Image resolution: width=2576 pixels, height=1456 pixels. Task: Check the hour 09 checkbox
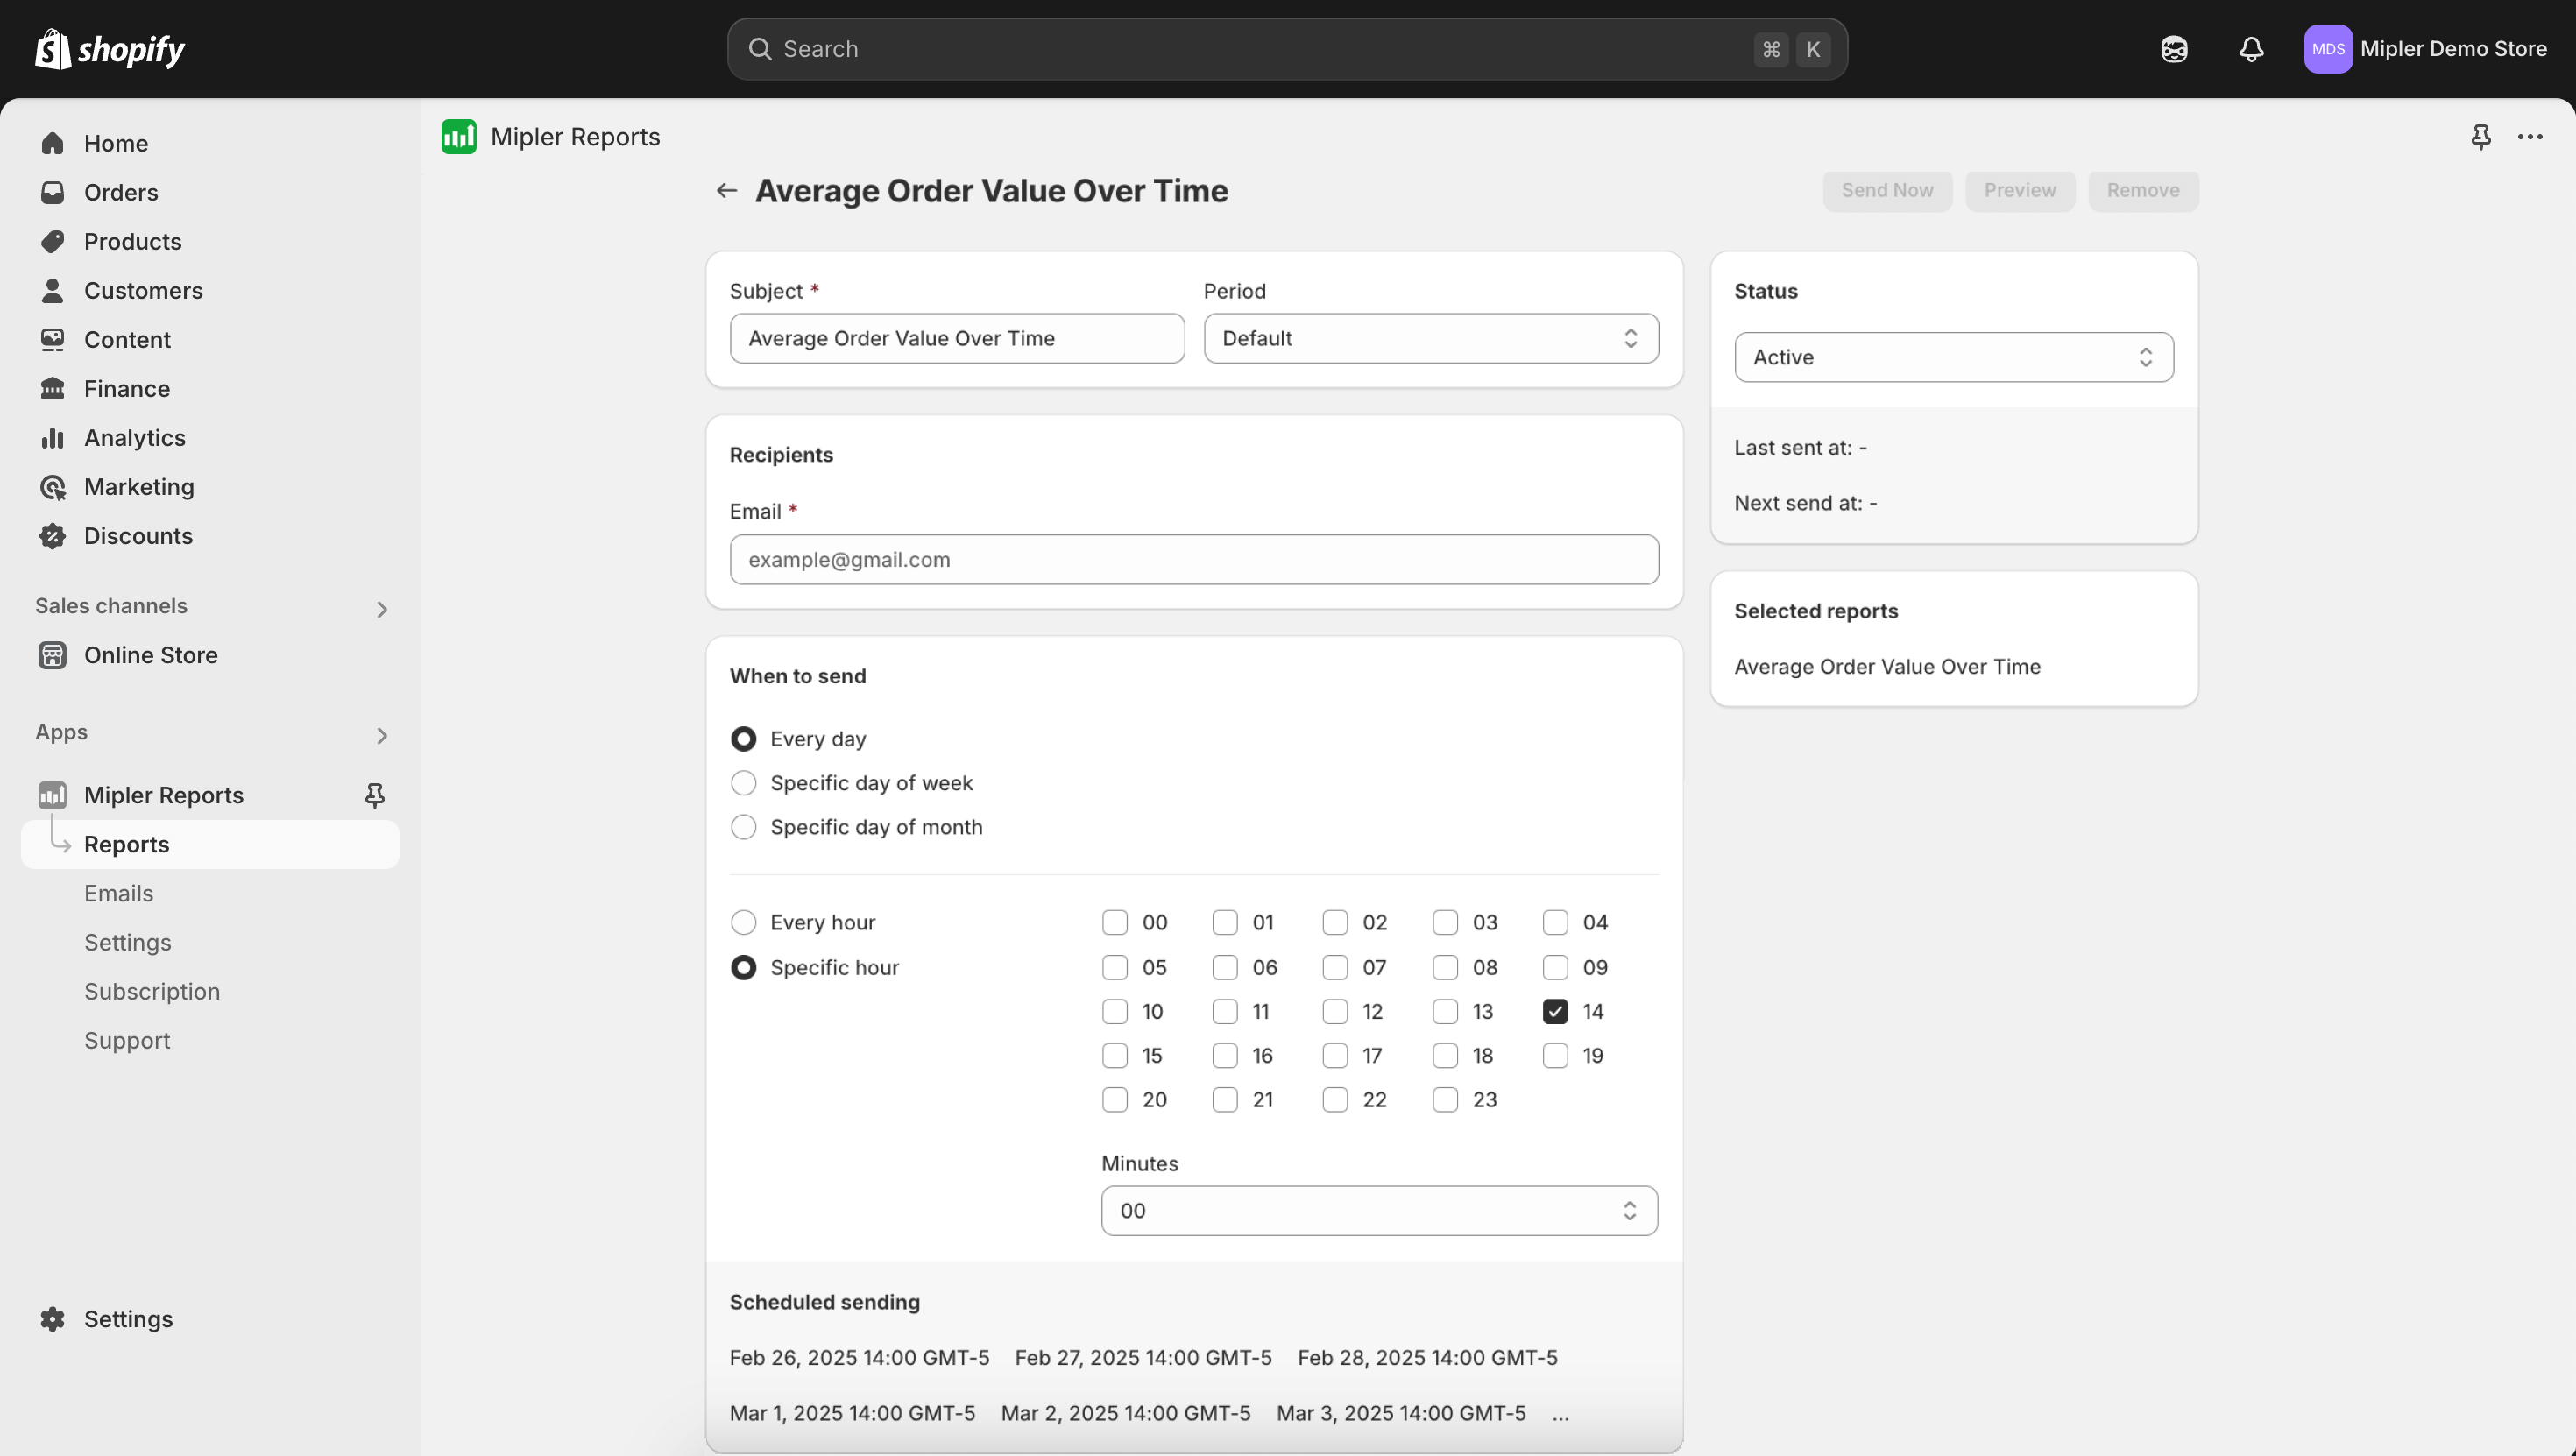(1555, 967)
